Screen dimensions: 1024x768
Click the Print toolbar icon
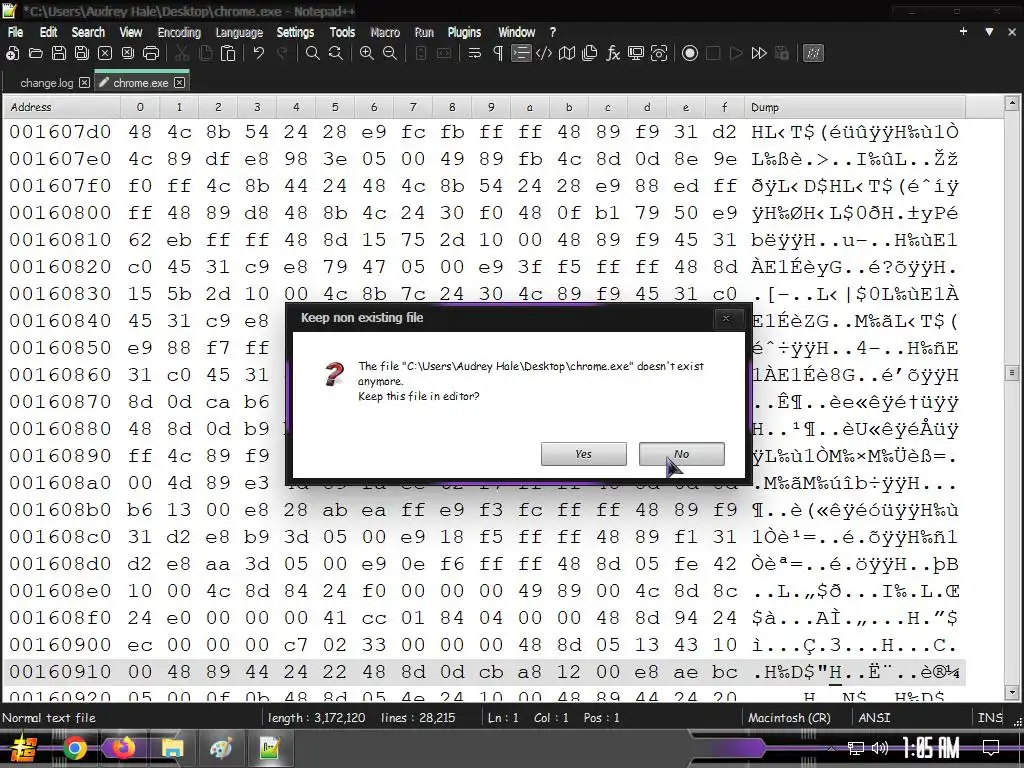coord(151,54)
